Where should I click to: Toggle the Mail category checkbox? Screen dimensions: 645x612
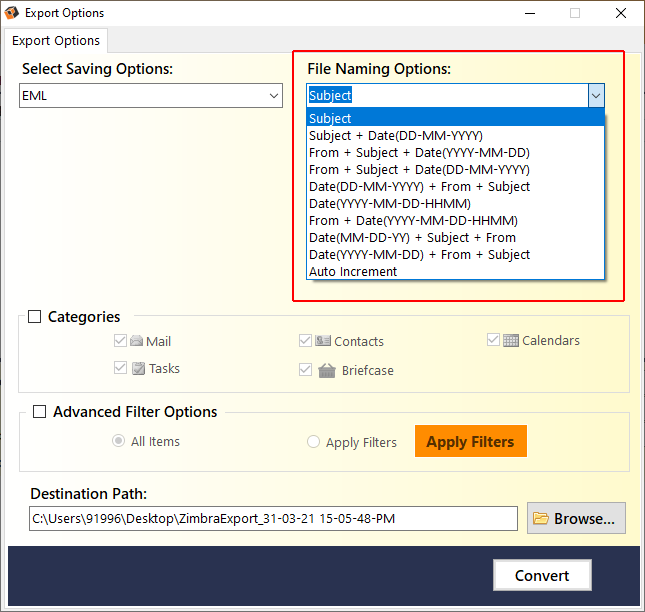120,341
